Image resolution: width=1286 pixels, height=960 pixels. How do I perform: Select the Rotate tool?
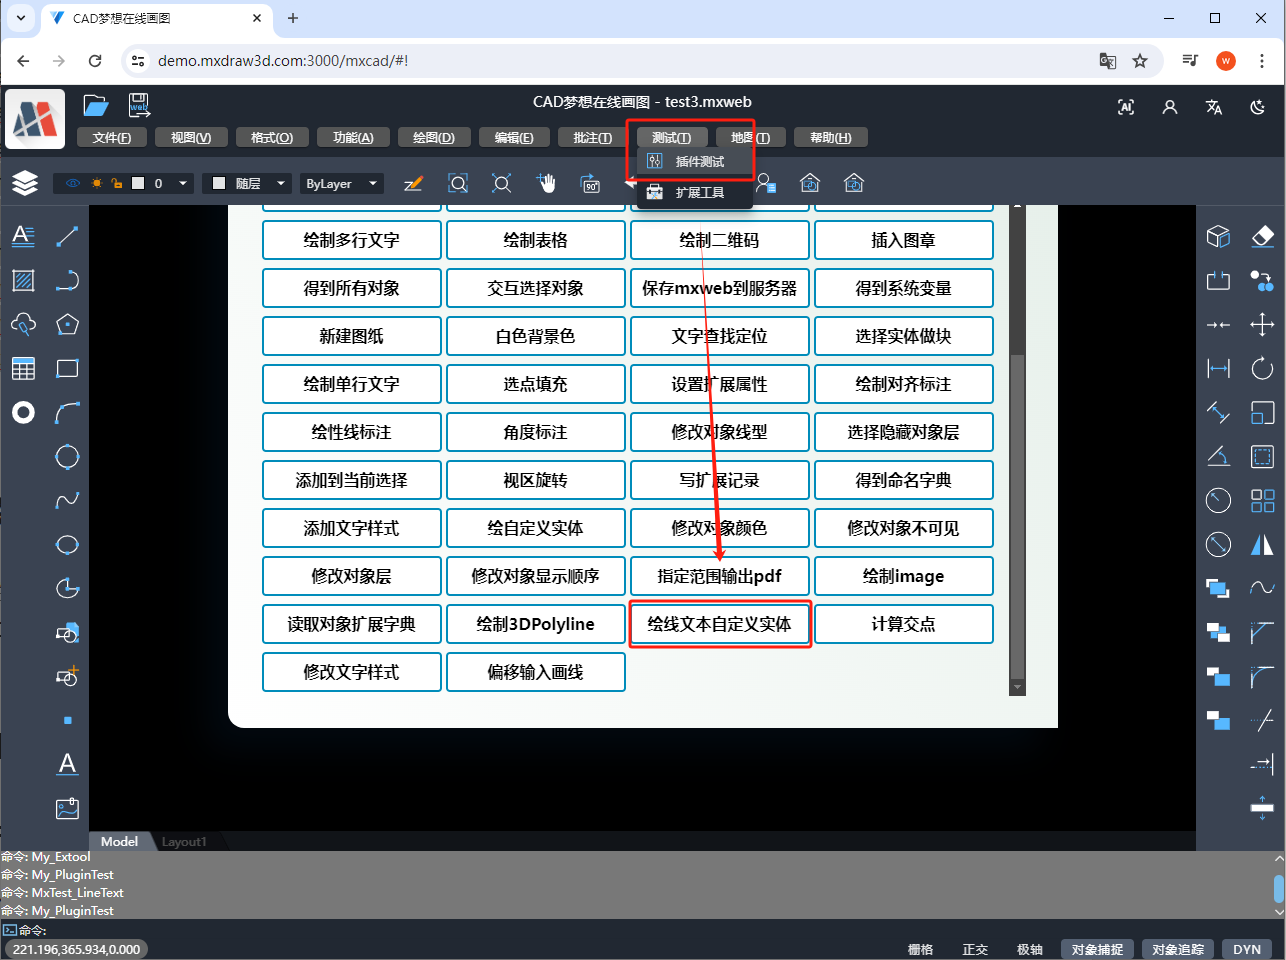(1262, 369)
